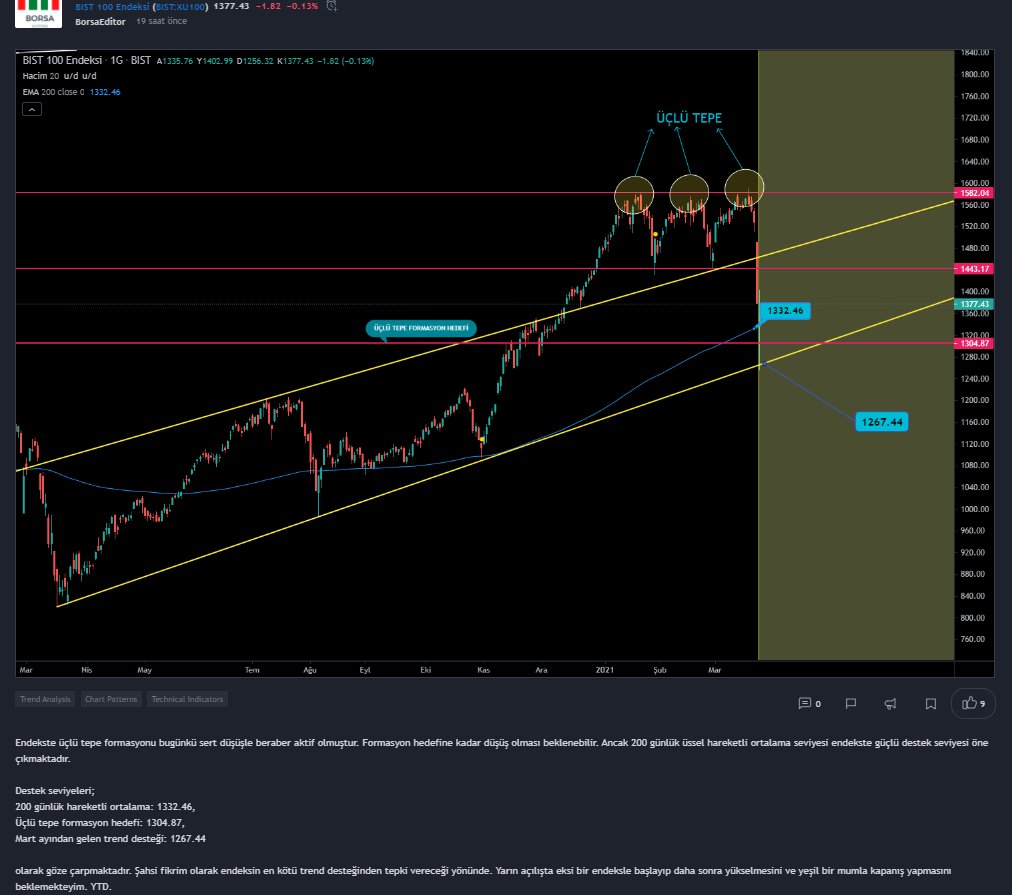Click the 1443.17 red price label
1012x895 pixels.
(x=974, y=268)
